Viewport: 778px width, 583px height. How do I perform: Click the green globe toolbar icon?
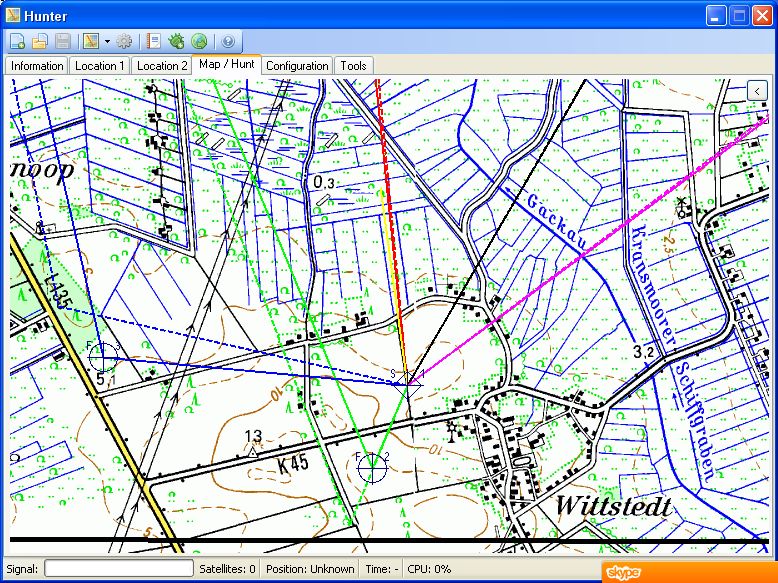199,42
